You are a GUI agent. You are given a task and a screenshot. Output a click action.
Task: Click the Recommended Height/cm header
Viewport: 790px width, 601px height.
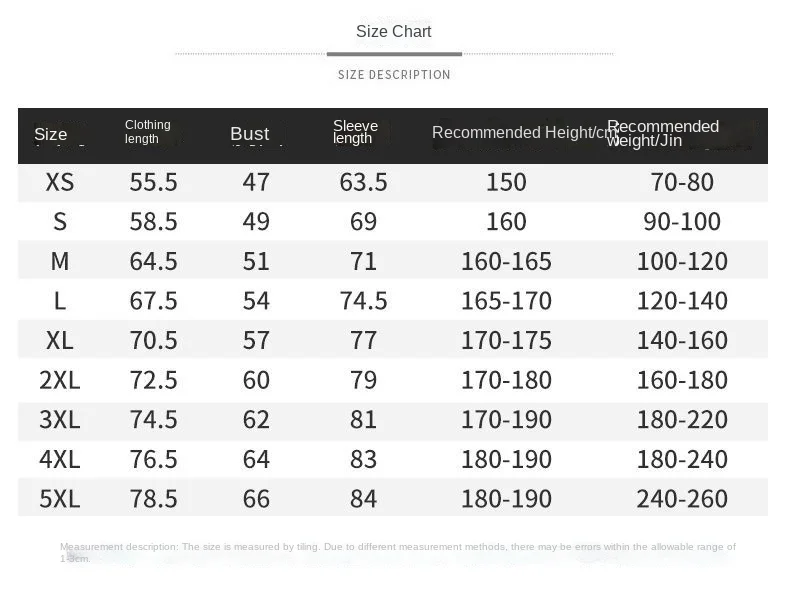tap(525, 132)
